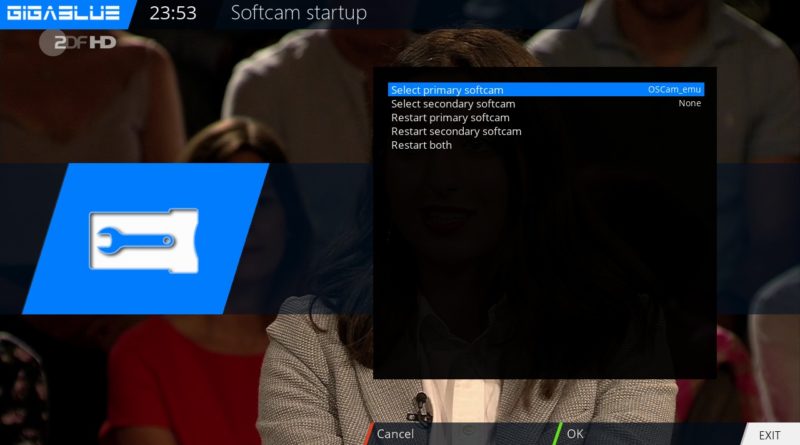
Task: Click the softcam wrench card icon
Action: tap(144, 240)
